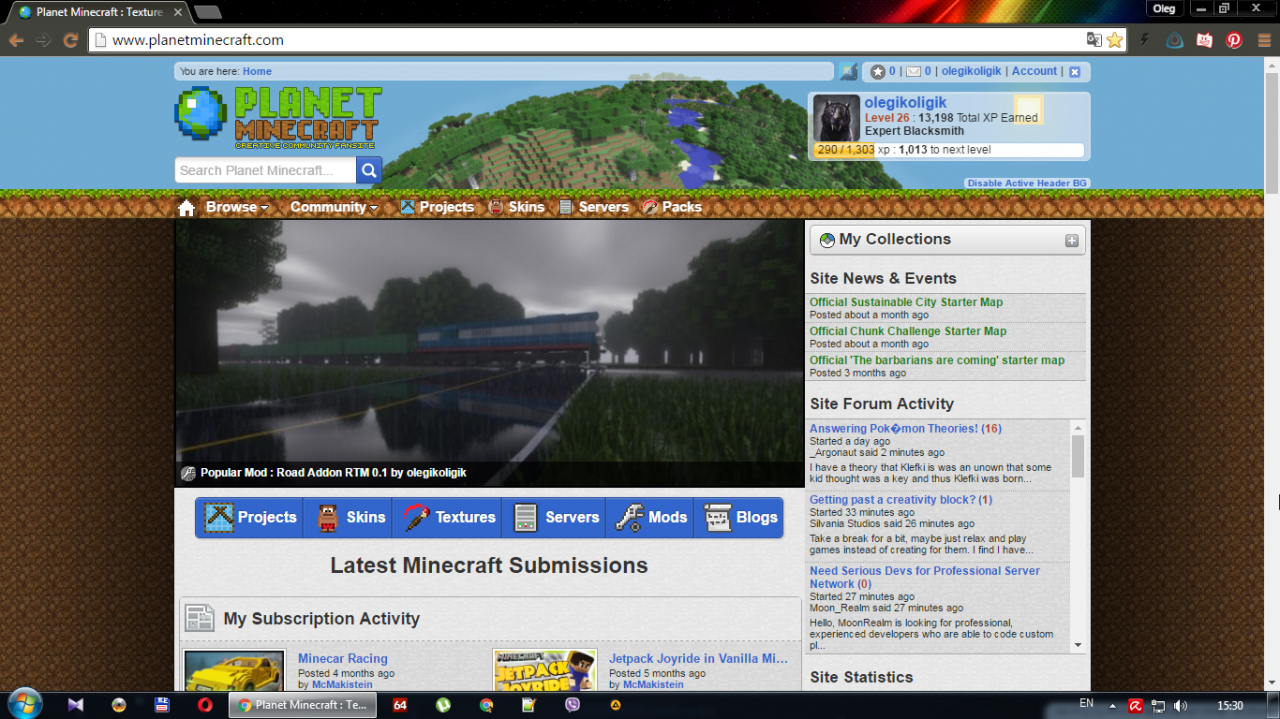Click the Google Translate icon in address bar
This screenshot has height=719, width=1280.
(1094, 40)
